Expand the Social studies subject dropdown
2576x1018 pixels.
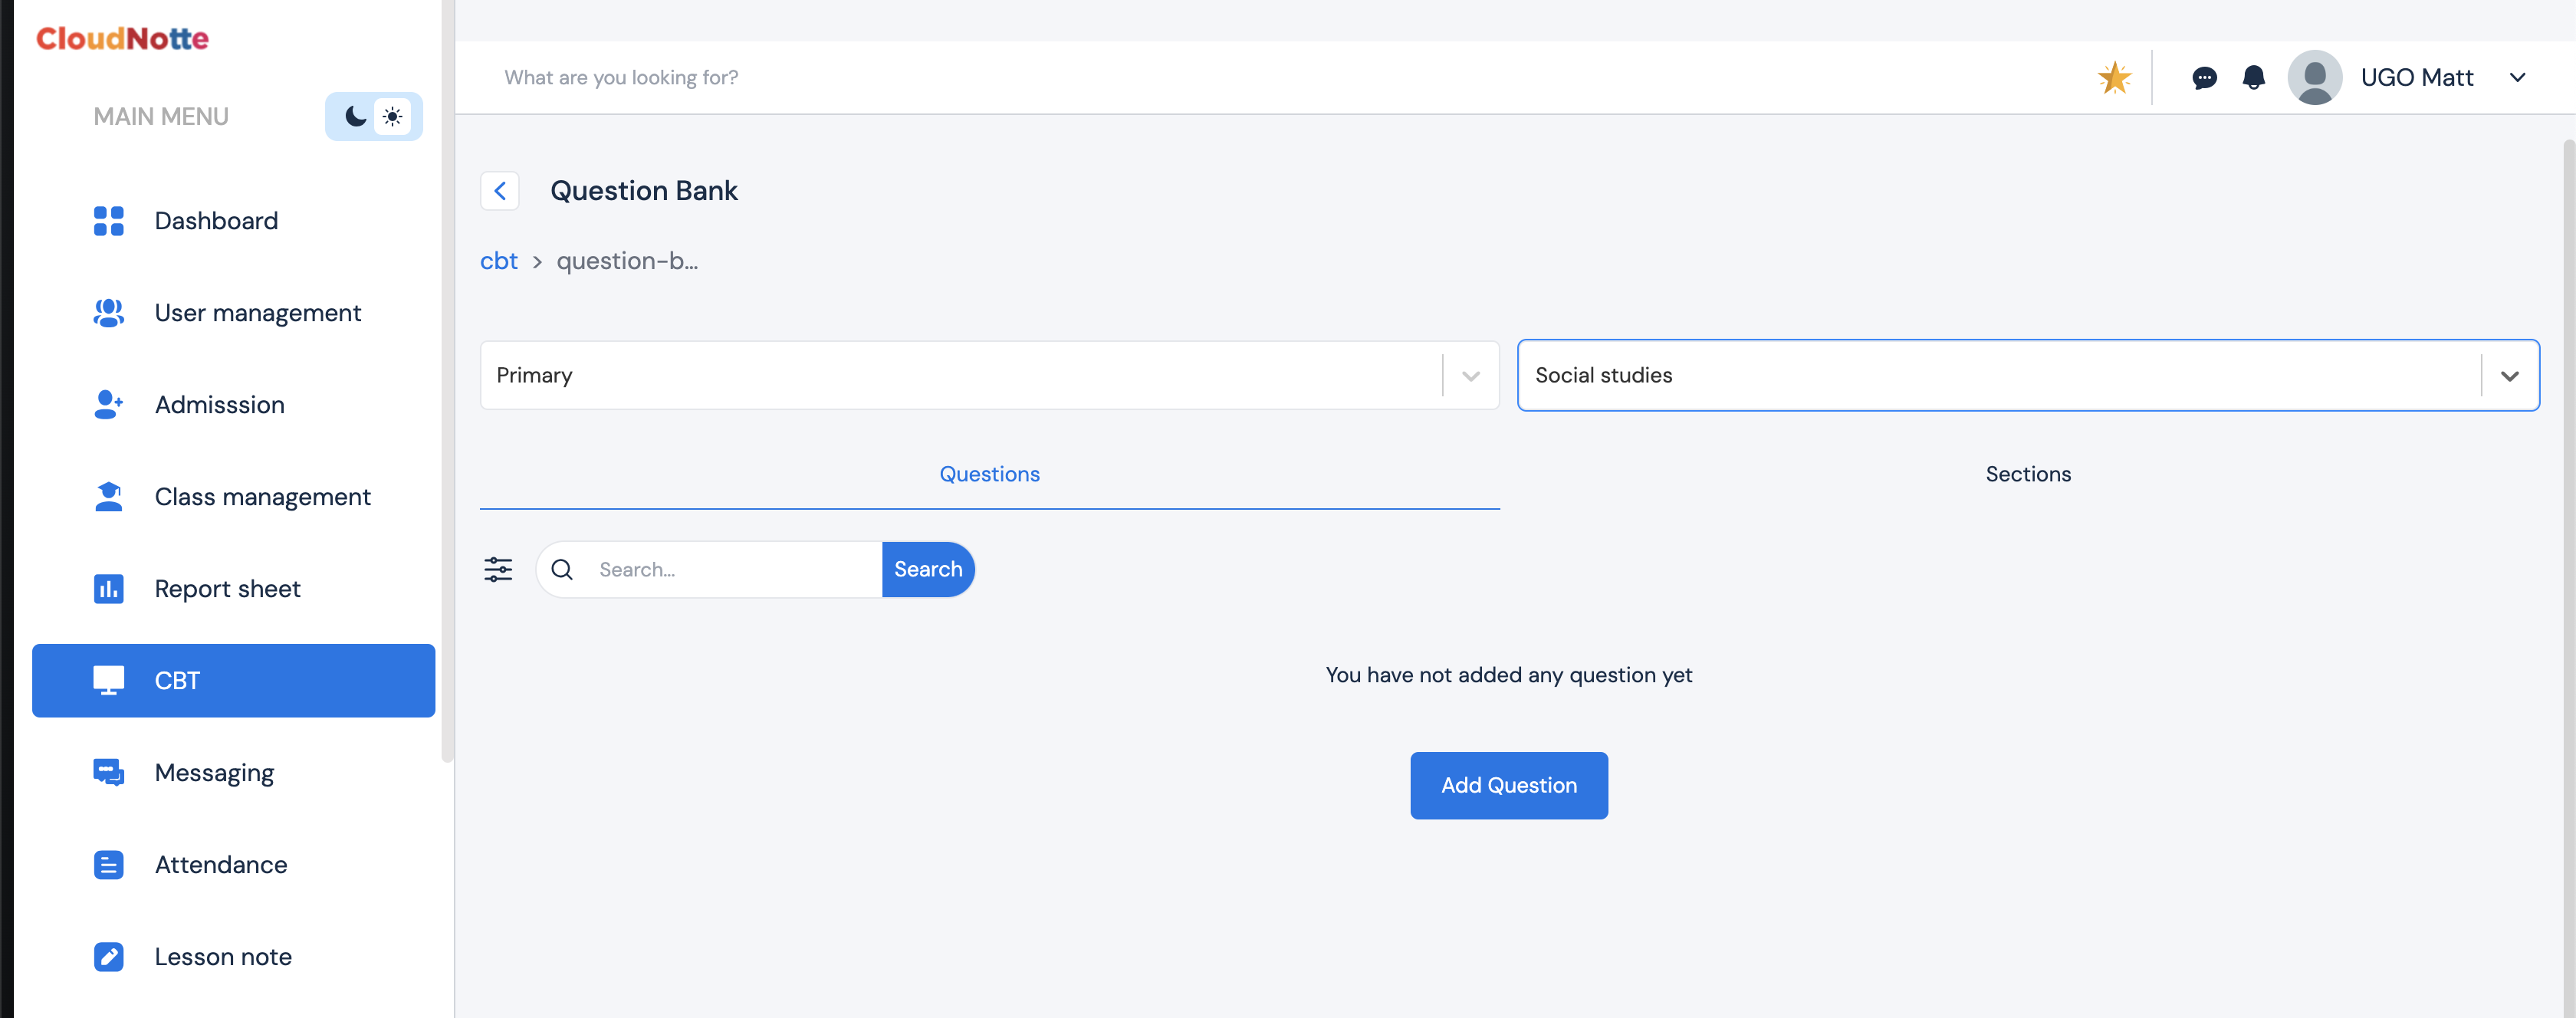pyautogui.click(x=2508, y=376)
